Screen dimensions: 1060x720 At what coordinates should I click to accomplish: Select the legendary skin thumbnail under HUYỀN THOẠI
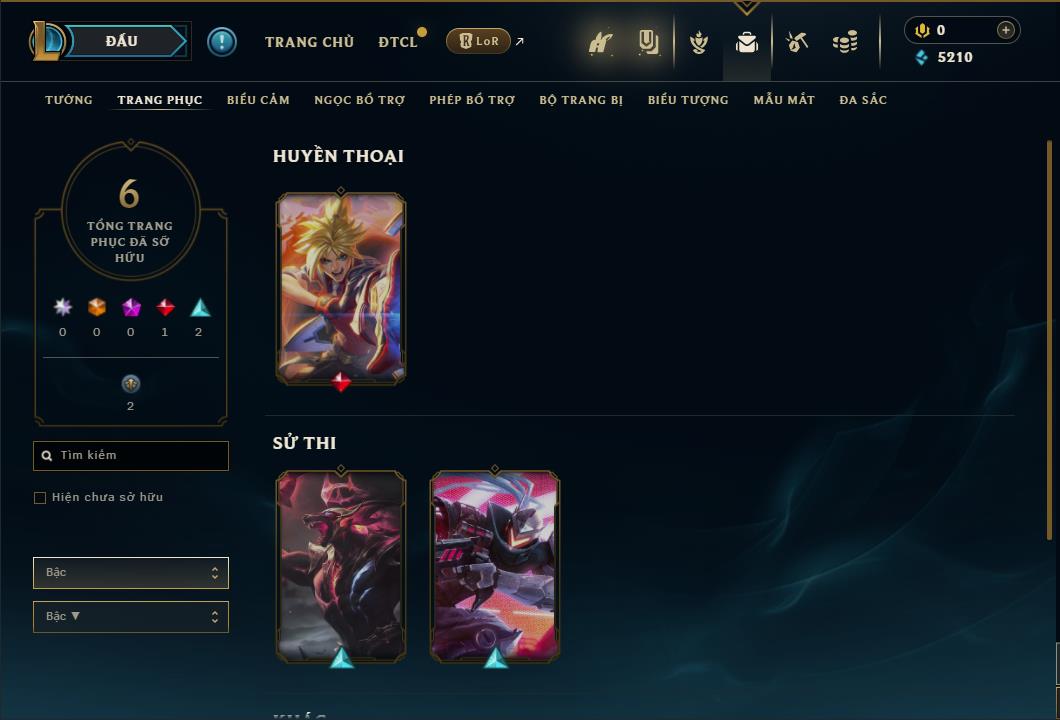341,289
